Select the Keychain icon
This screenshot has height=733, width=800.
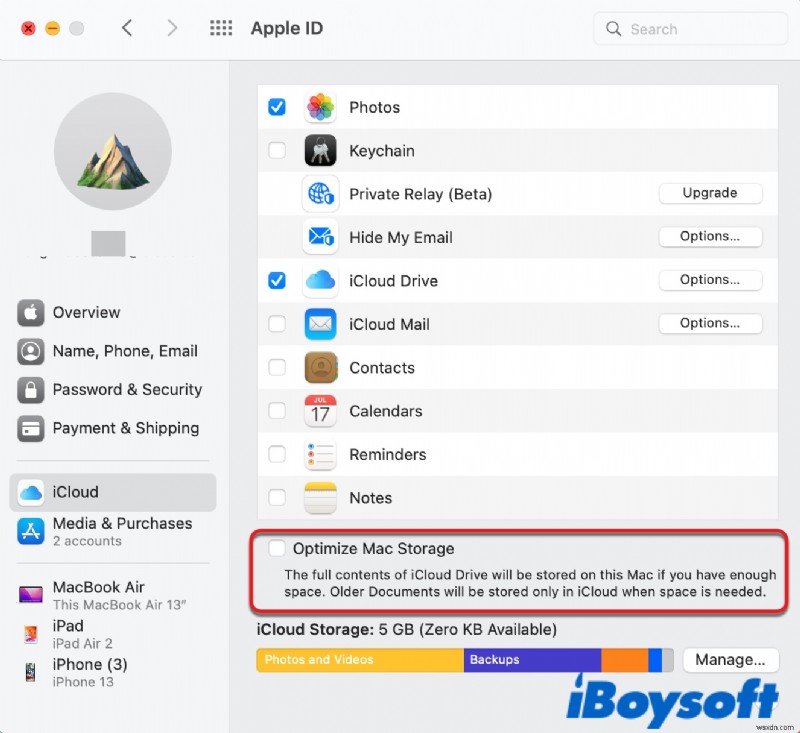click(x=320, y=150)
